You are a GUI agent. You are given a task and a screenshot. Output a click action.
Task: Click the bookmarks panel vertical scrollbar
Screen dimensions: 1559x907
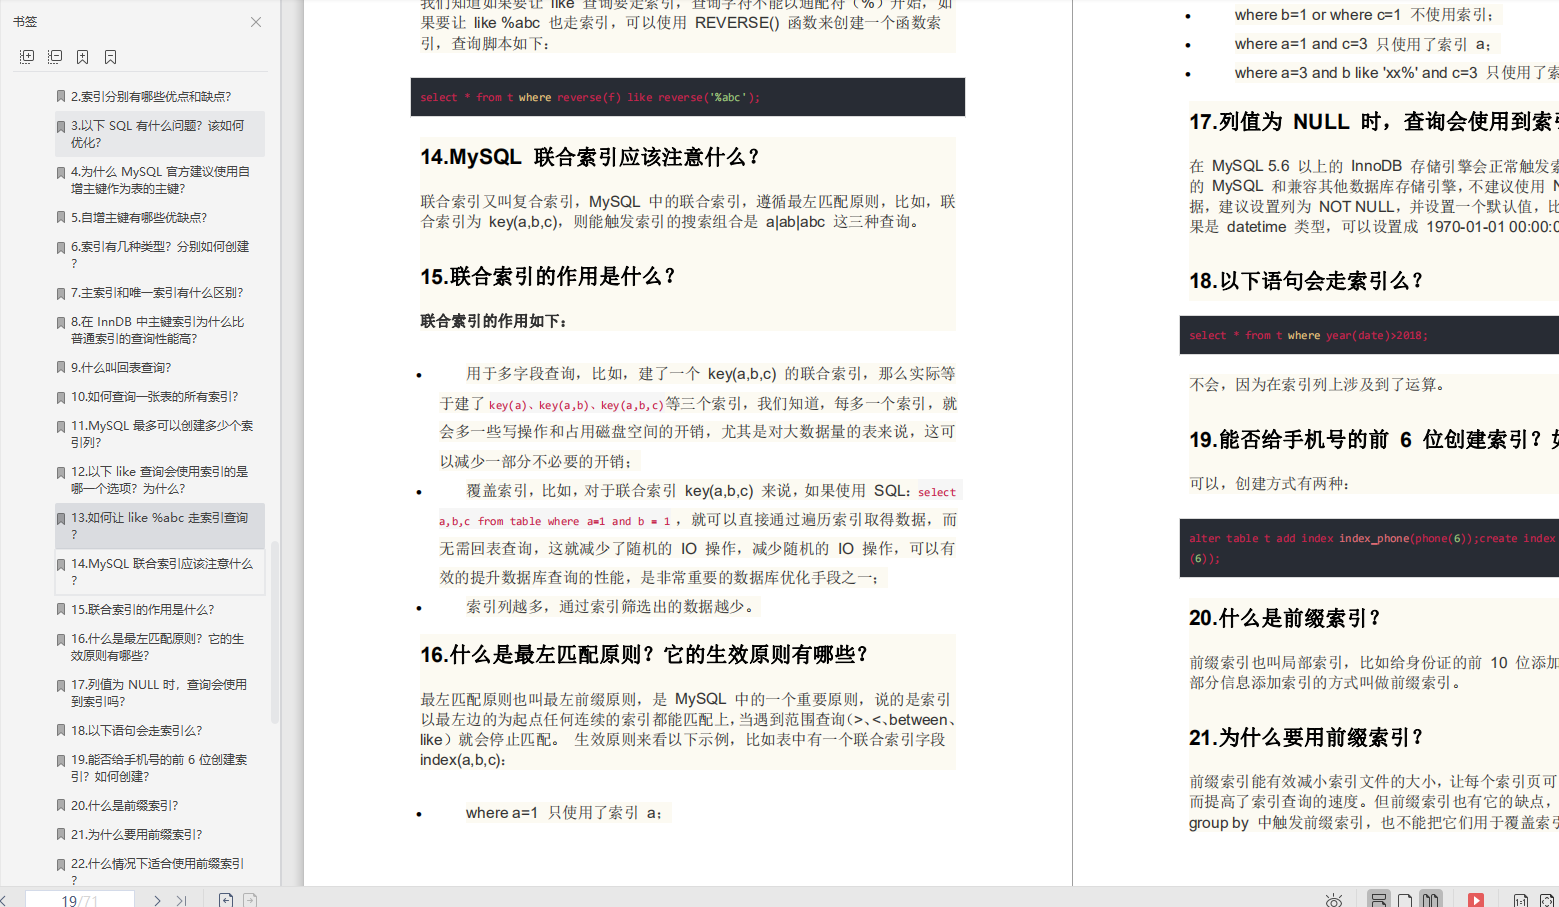[x=275, y=630]
